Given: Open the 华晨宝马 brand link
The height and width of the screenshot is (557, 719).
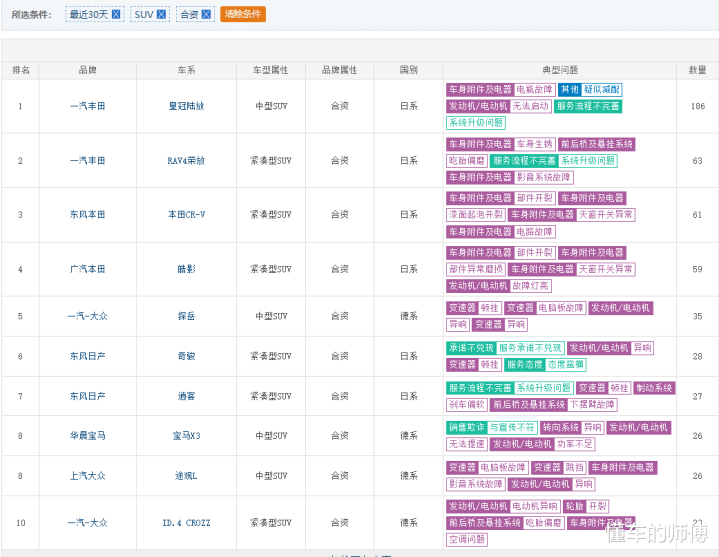Looking at the screenshot, I should click(88, 436).
